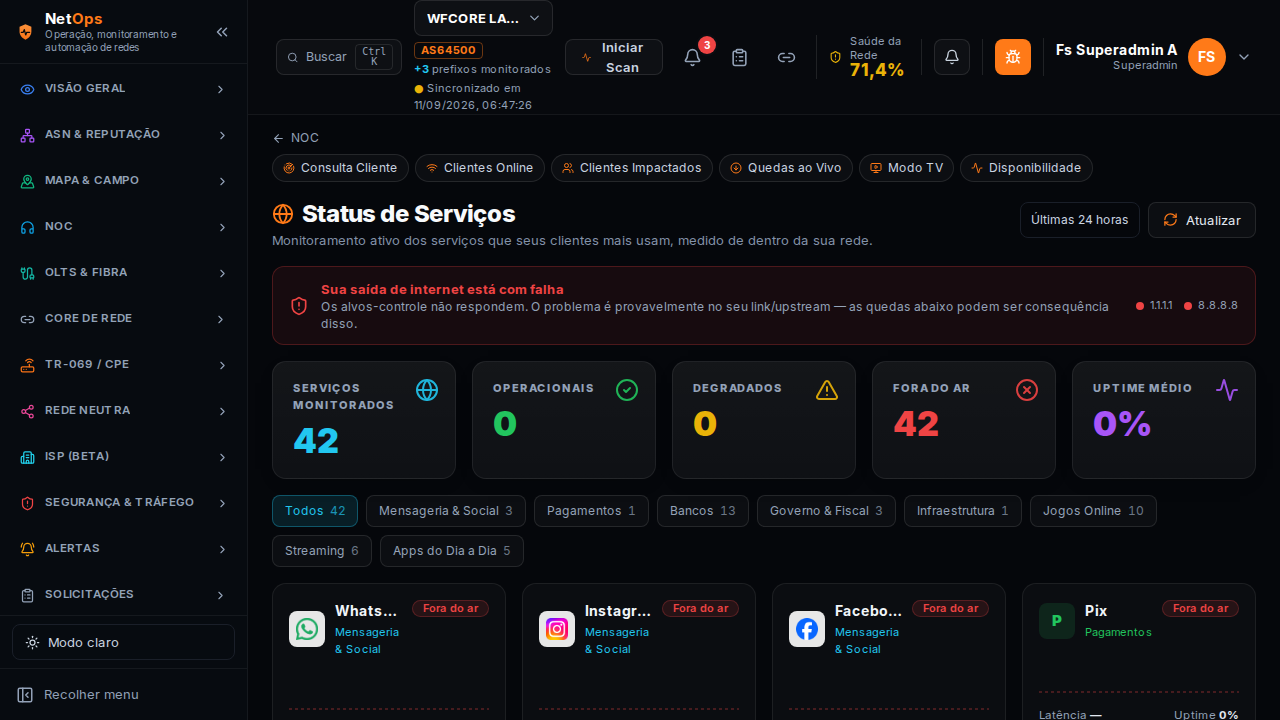Click the clipboard checklist icon in header
Viewport: 1280px width, 720px height.
tap(739, 57)
